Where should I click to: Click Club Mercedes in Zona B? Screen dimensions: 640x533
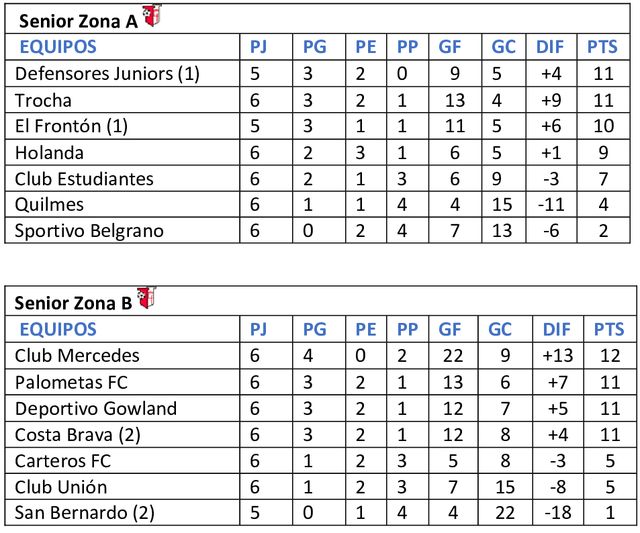pos(77,355)
